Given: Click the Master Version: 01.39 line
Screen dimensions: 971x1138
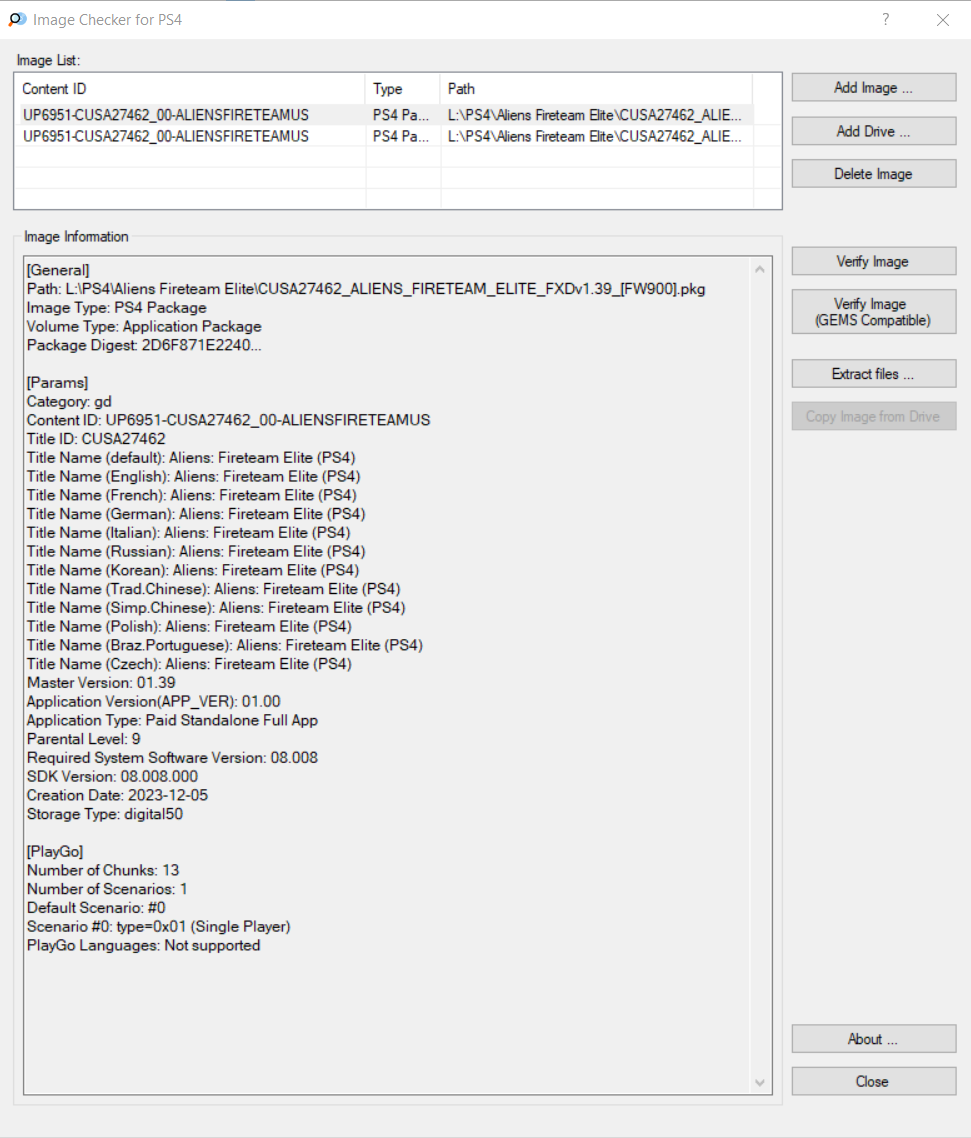Looking at the screenshot, I should pyautogui.click(x=101, y=683).
